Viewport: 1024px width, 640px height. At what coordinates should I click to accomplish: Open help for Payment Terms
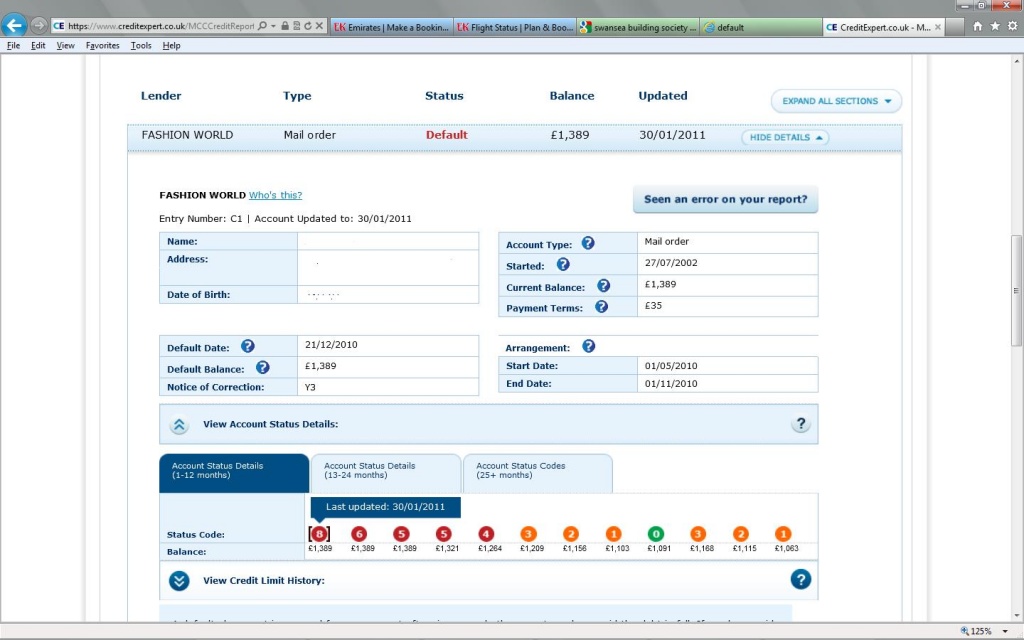pyautogui.click(x=601, y=307)
